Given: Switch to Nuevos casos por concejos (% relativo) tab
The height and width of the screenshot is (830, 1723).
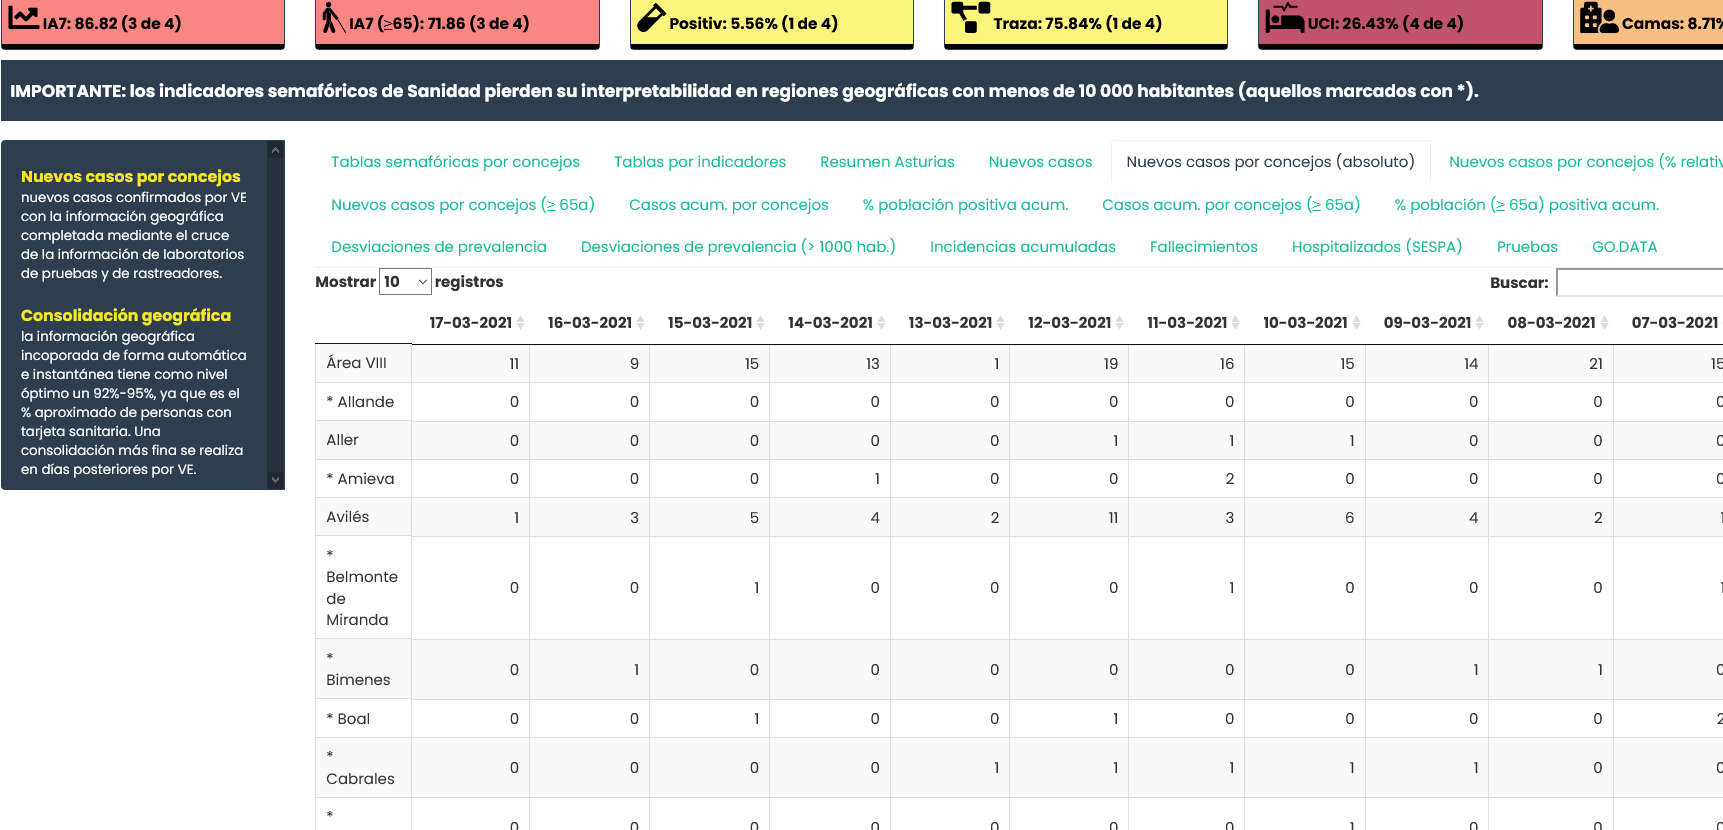Looking at the screenshot, I should tap(1585, 162).
